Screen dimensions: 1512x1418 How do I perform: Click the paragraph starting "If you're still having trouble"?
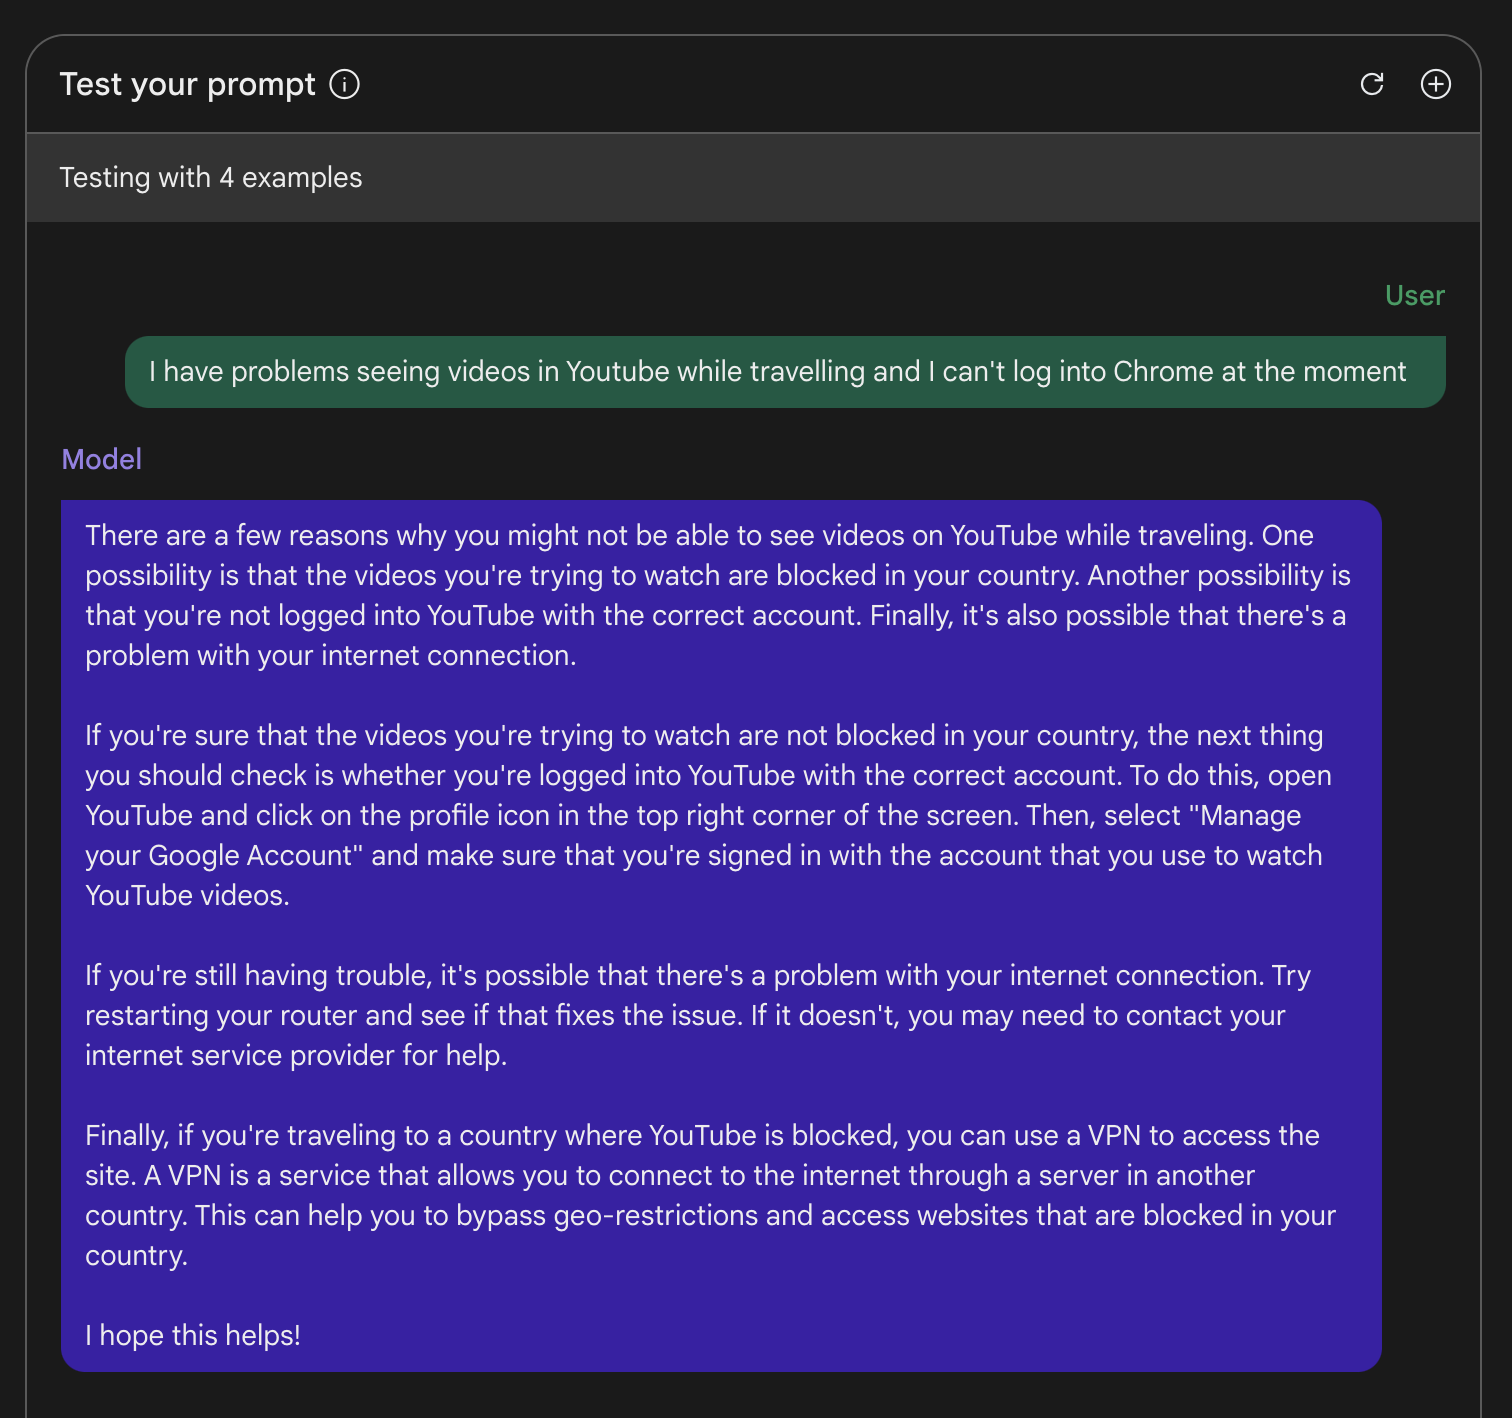point(698,1015)
